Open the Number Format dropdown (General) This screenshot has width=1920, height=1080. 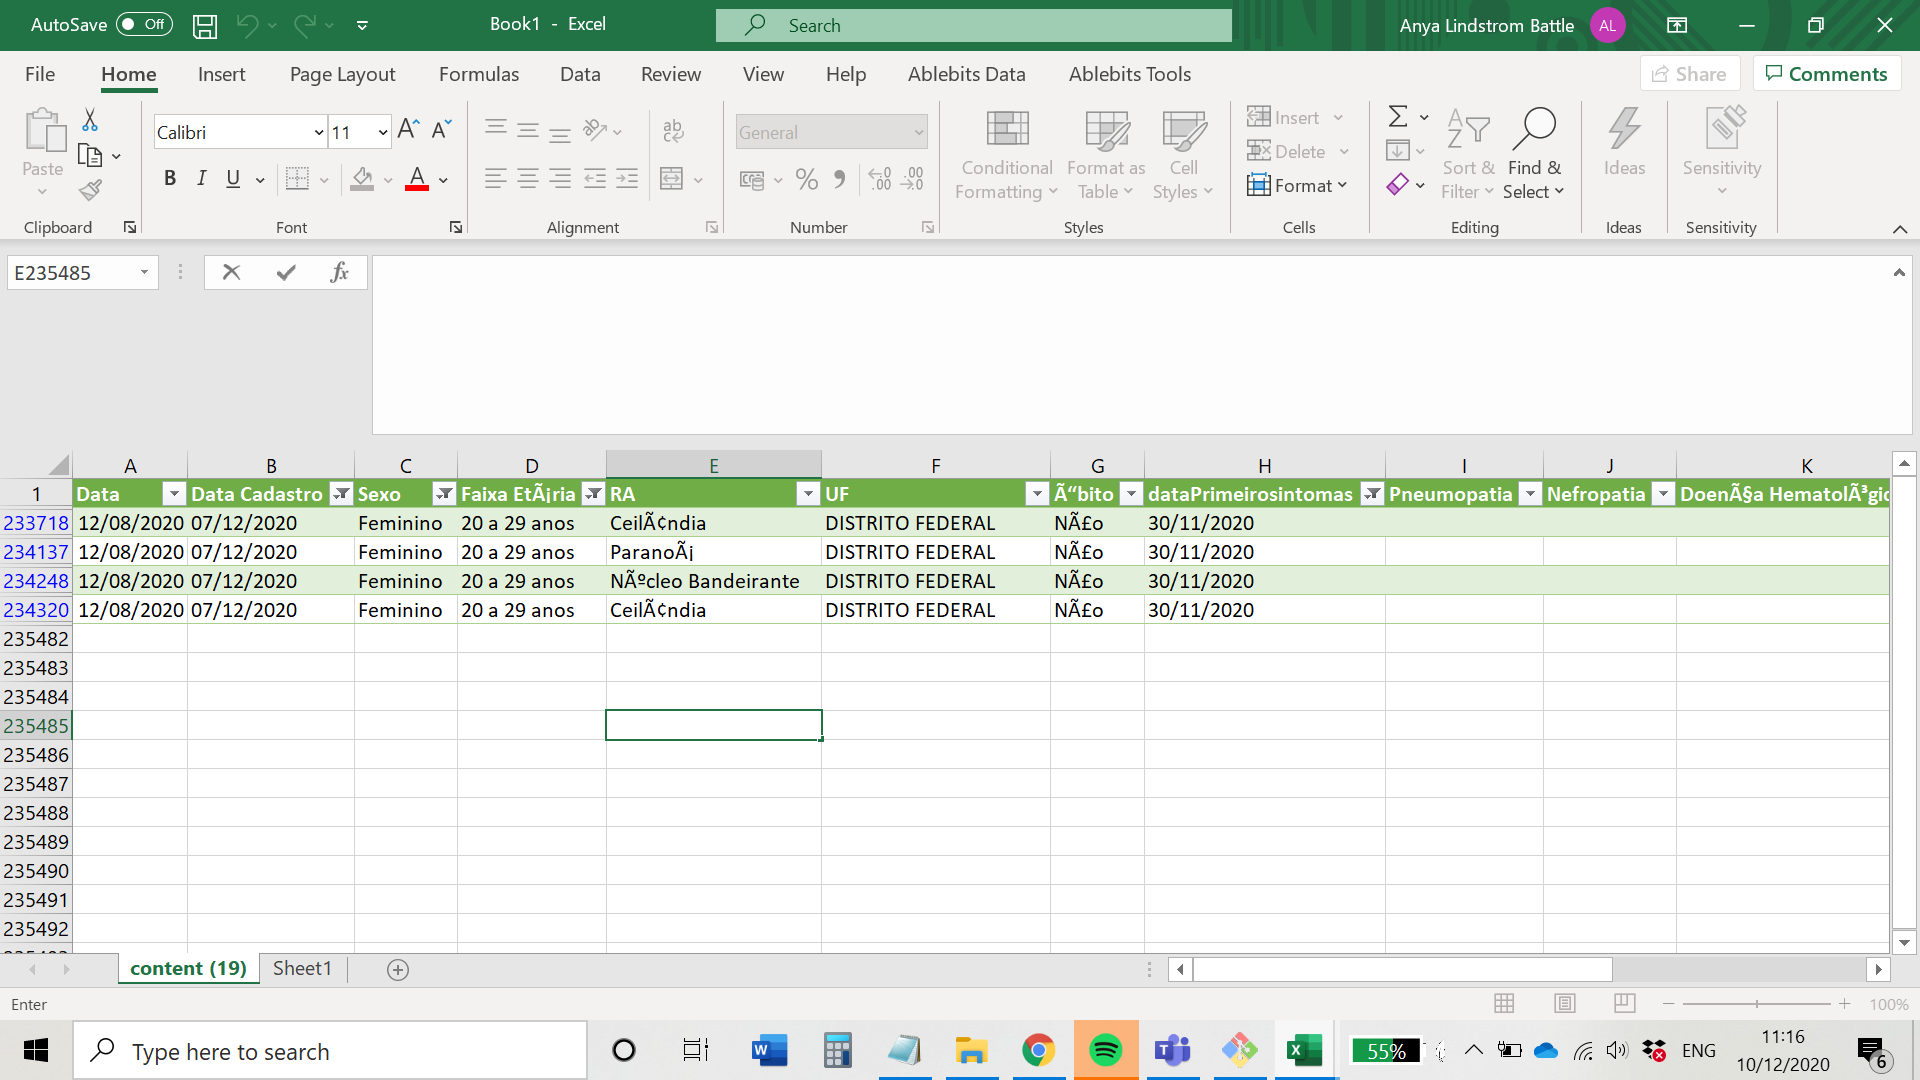click(918, 132)
